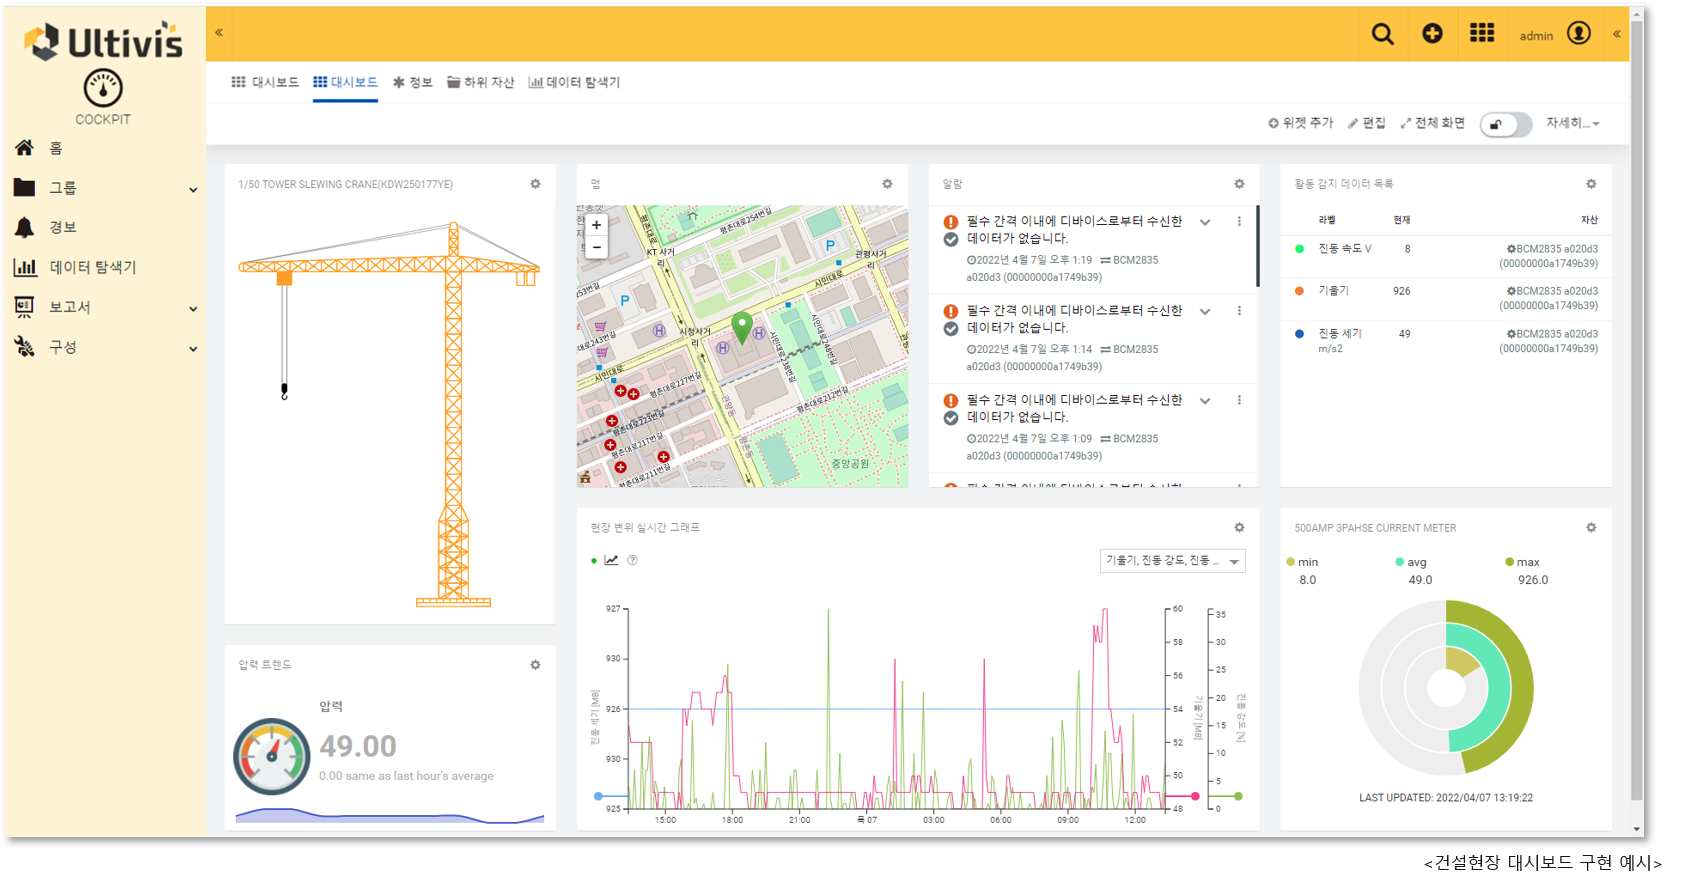The width and height of the screenshot is (1703, 883).
Task: Click the page vertical scrollbar
Action: click(x=1636, y=410)
